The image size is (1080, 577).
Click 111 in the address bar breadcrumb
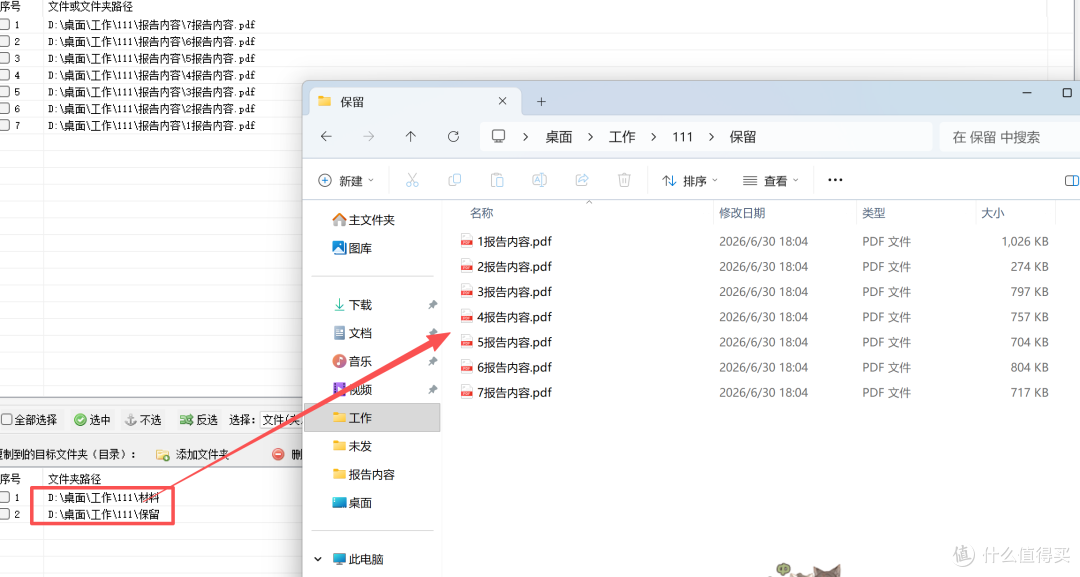pos(683,137)
